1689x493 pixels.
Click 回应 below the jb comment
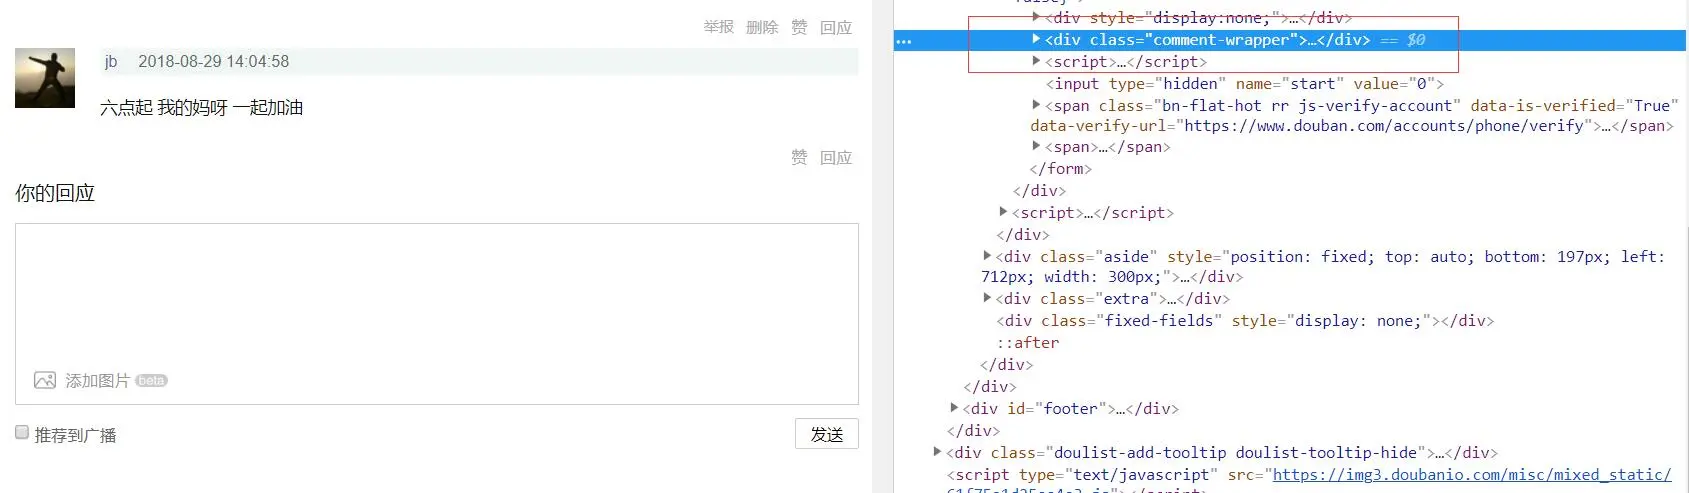[836, 157]
